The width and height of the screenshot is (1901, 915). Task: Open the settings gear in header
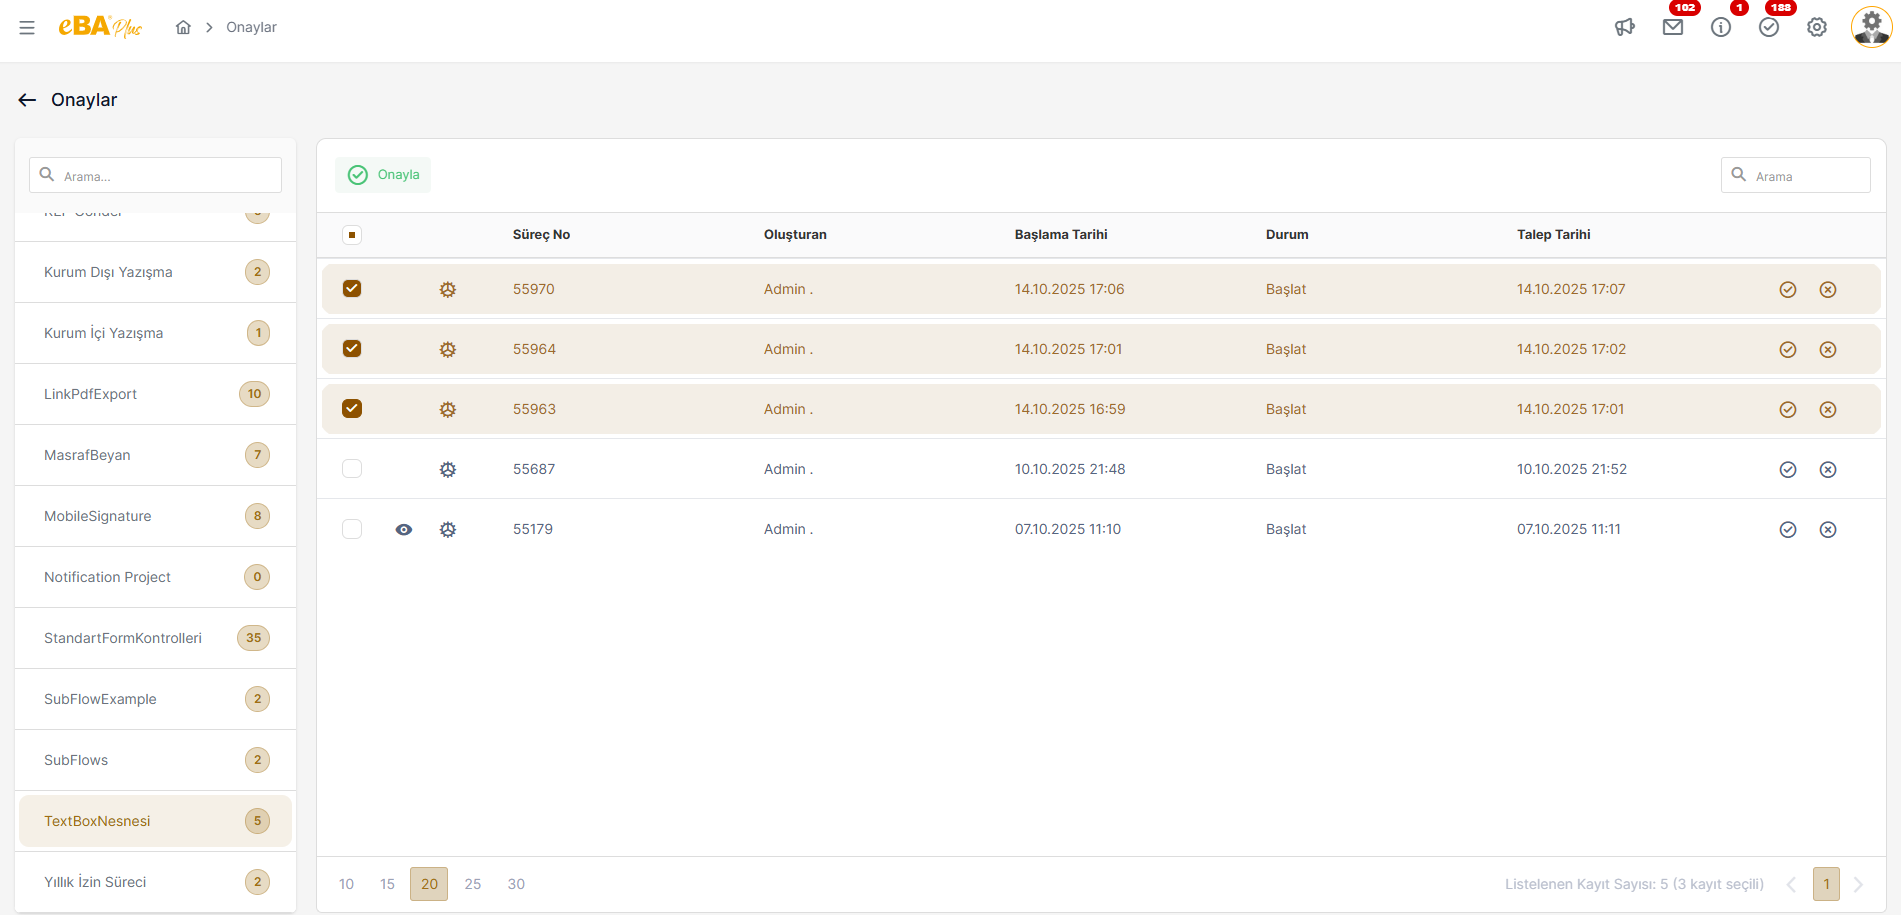pos(1817,28)
